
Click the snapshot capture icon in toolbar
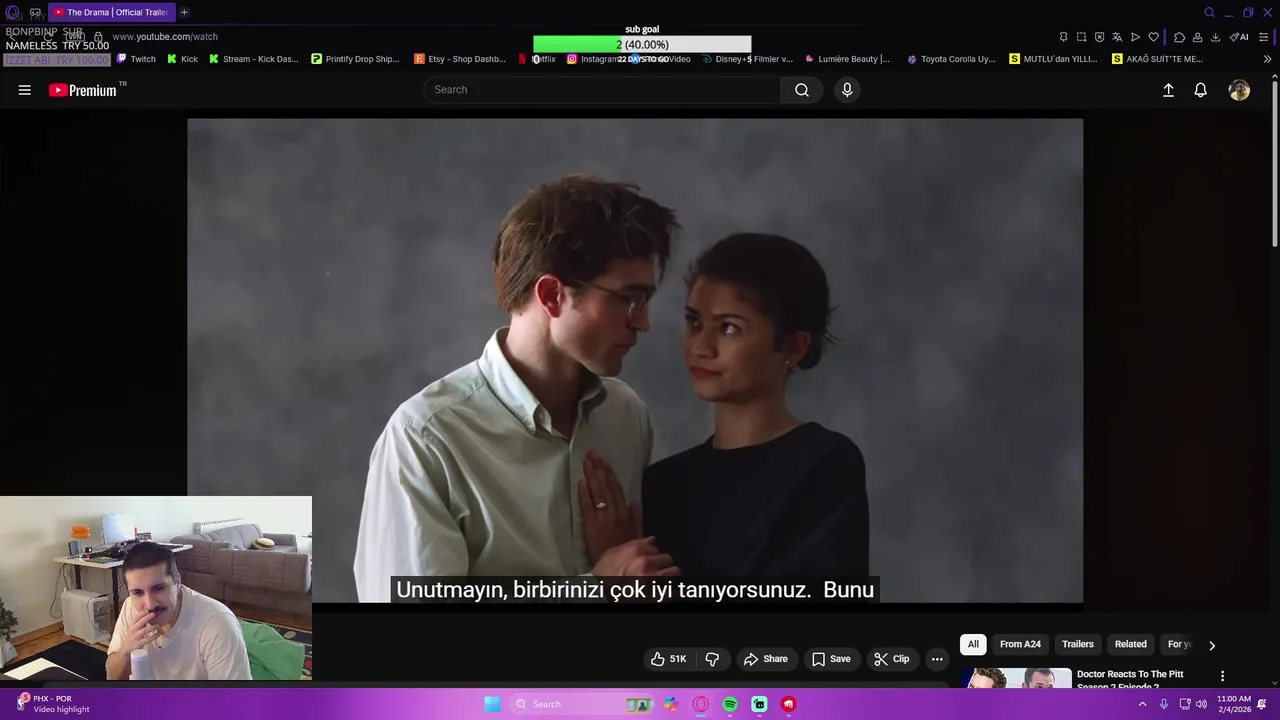pos(1081,37)
